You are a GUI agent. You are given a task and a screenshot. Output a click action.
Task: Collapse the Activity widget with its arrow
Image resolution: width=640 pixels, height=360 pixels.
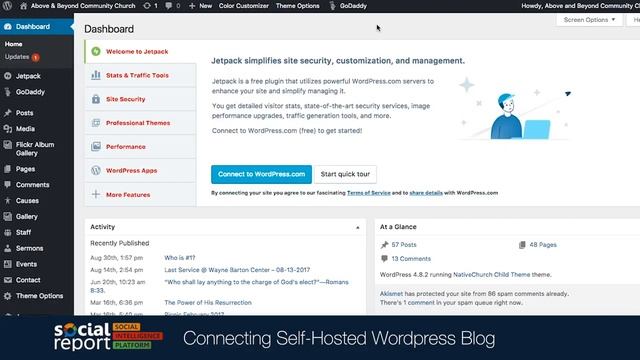point(358,227)
